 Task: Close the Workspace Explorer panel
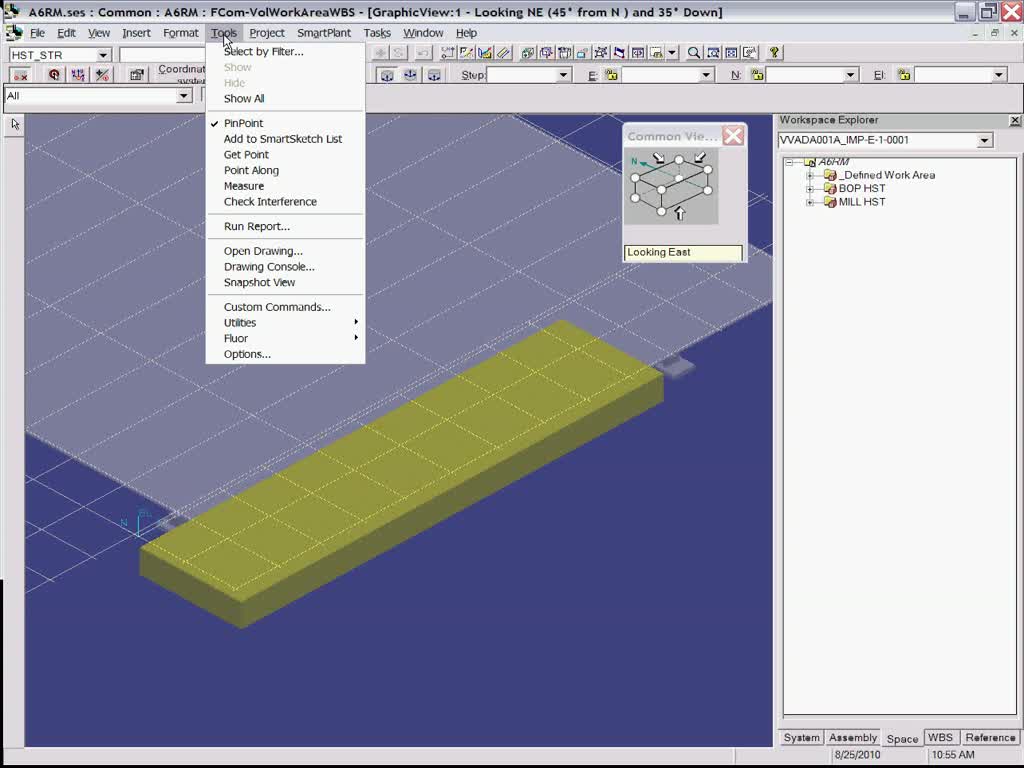[x=1014, y=120]
